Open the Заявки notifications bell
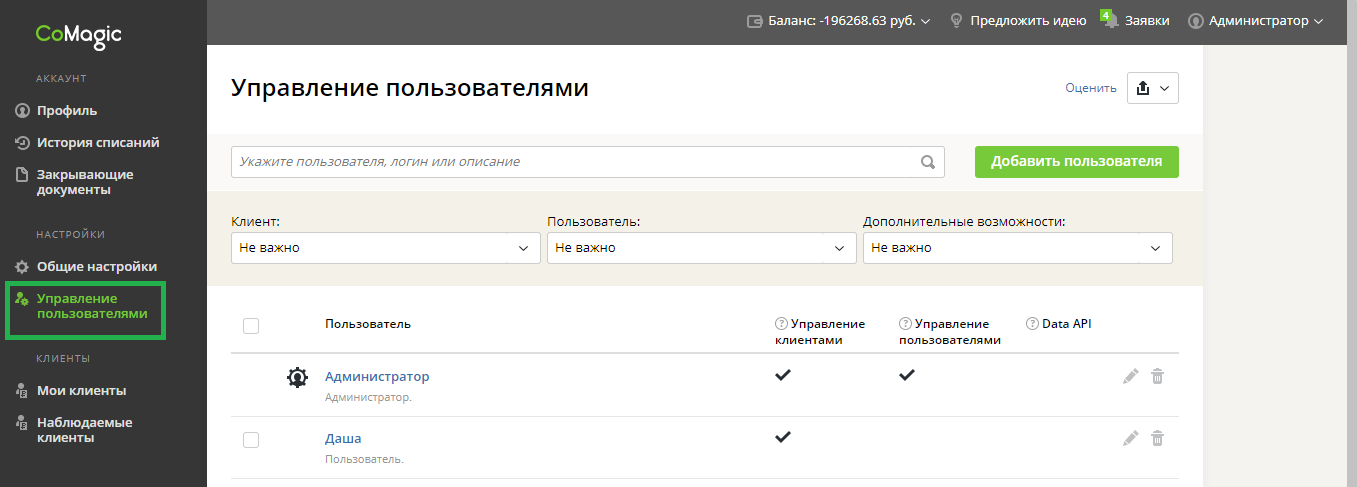Image resolution: width=1357 pixels, height=487 pixels. pos(1111,20)
